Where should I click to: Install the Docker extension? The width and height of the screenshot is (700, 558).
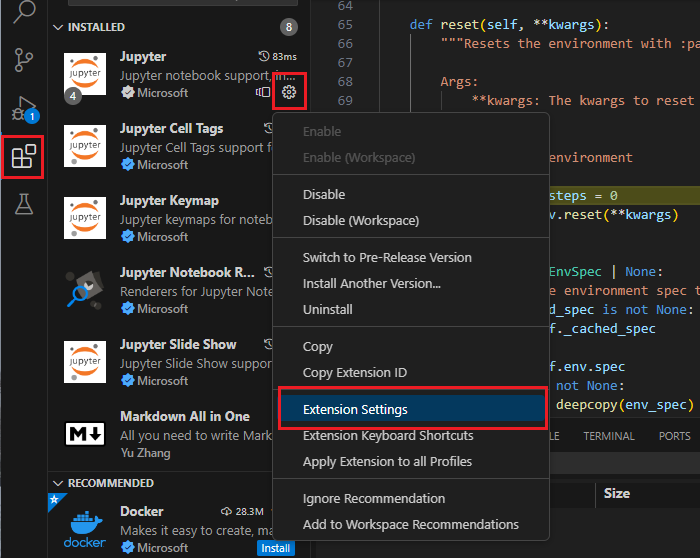pyautogui.click(x=275, y=548)
